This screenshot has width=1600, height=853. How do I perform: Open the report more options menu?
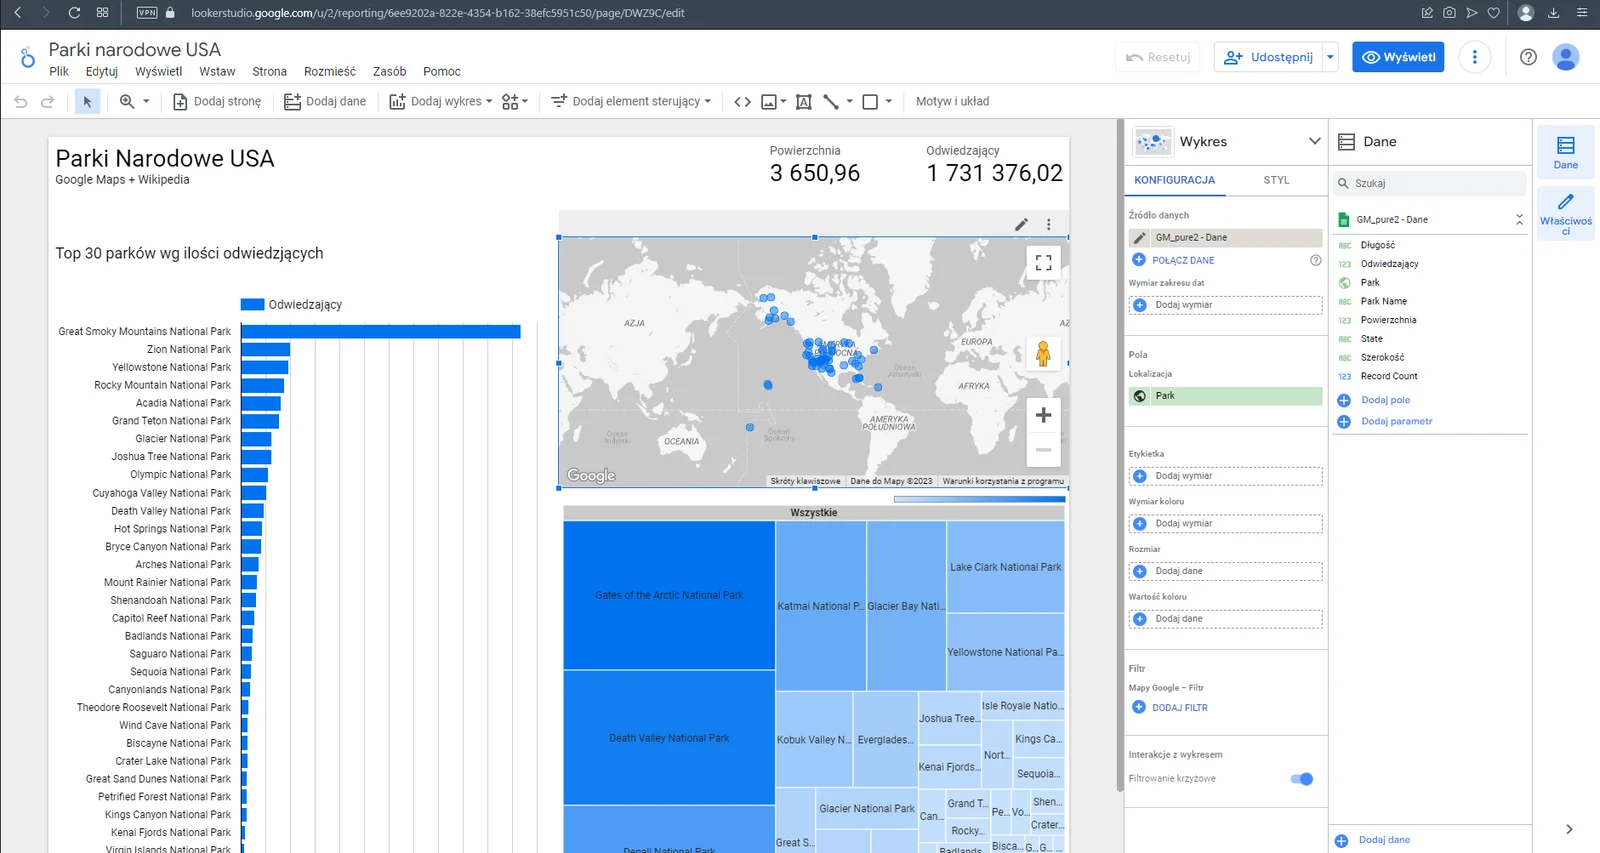[x=1474, y=57]
